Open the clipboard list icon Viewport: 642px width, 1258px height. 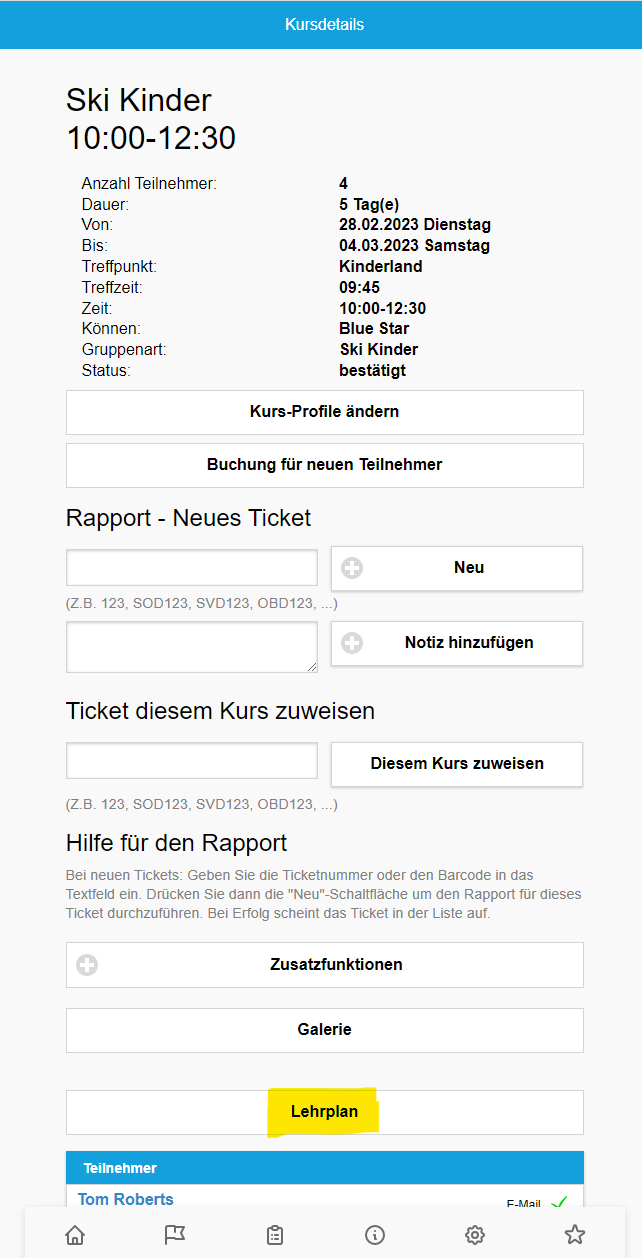[x=275, y=1235]
